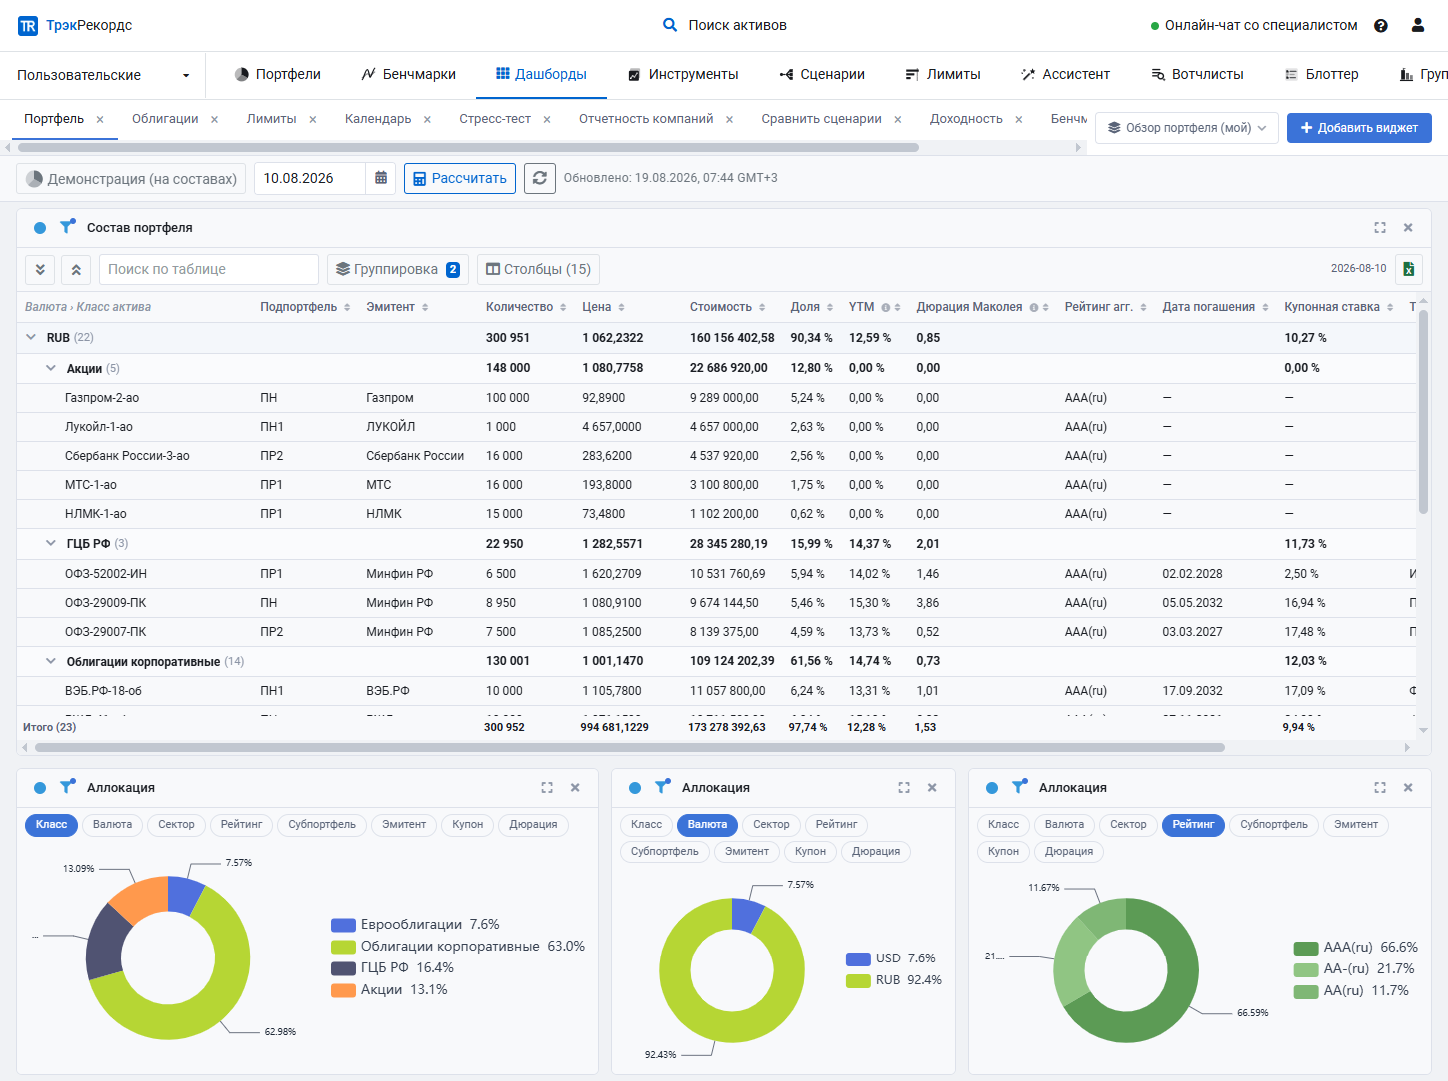Open the user account icon
Viewport: 1448px width, 1081px height.
[1418, 26]
